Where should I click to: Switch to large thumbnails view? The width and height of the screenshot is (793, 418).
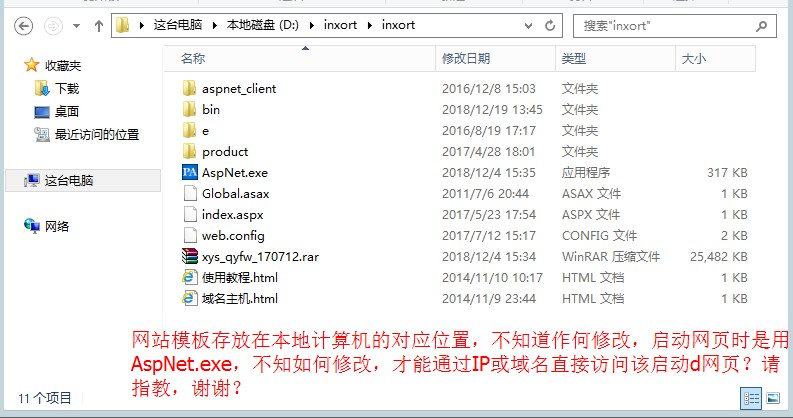pos(774,399)
